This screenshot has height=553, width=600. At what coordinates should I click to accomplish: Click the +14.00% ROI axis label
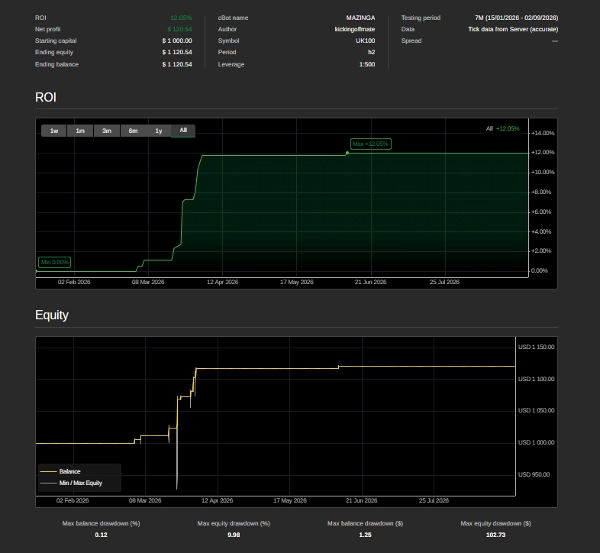point(543,133)
